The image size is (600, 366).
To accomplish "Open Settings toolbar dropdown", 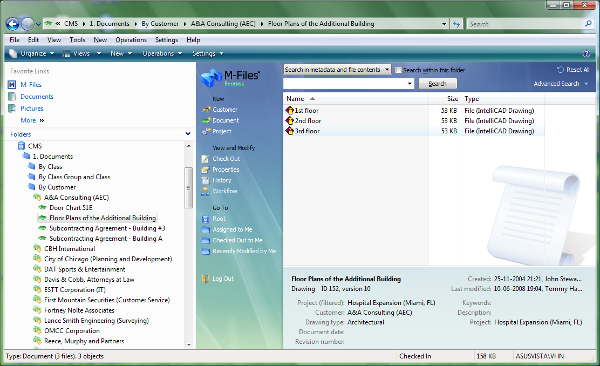I will click(208, 54).
